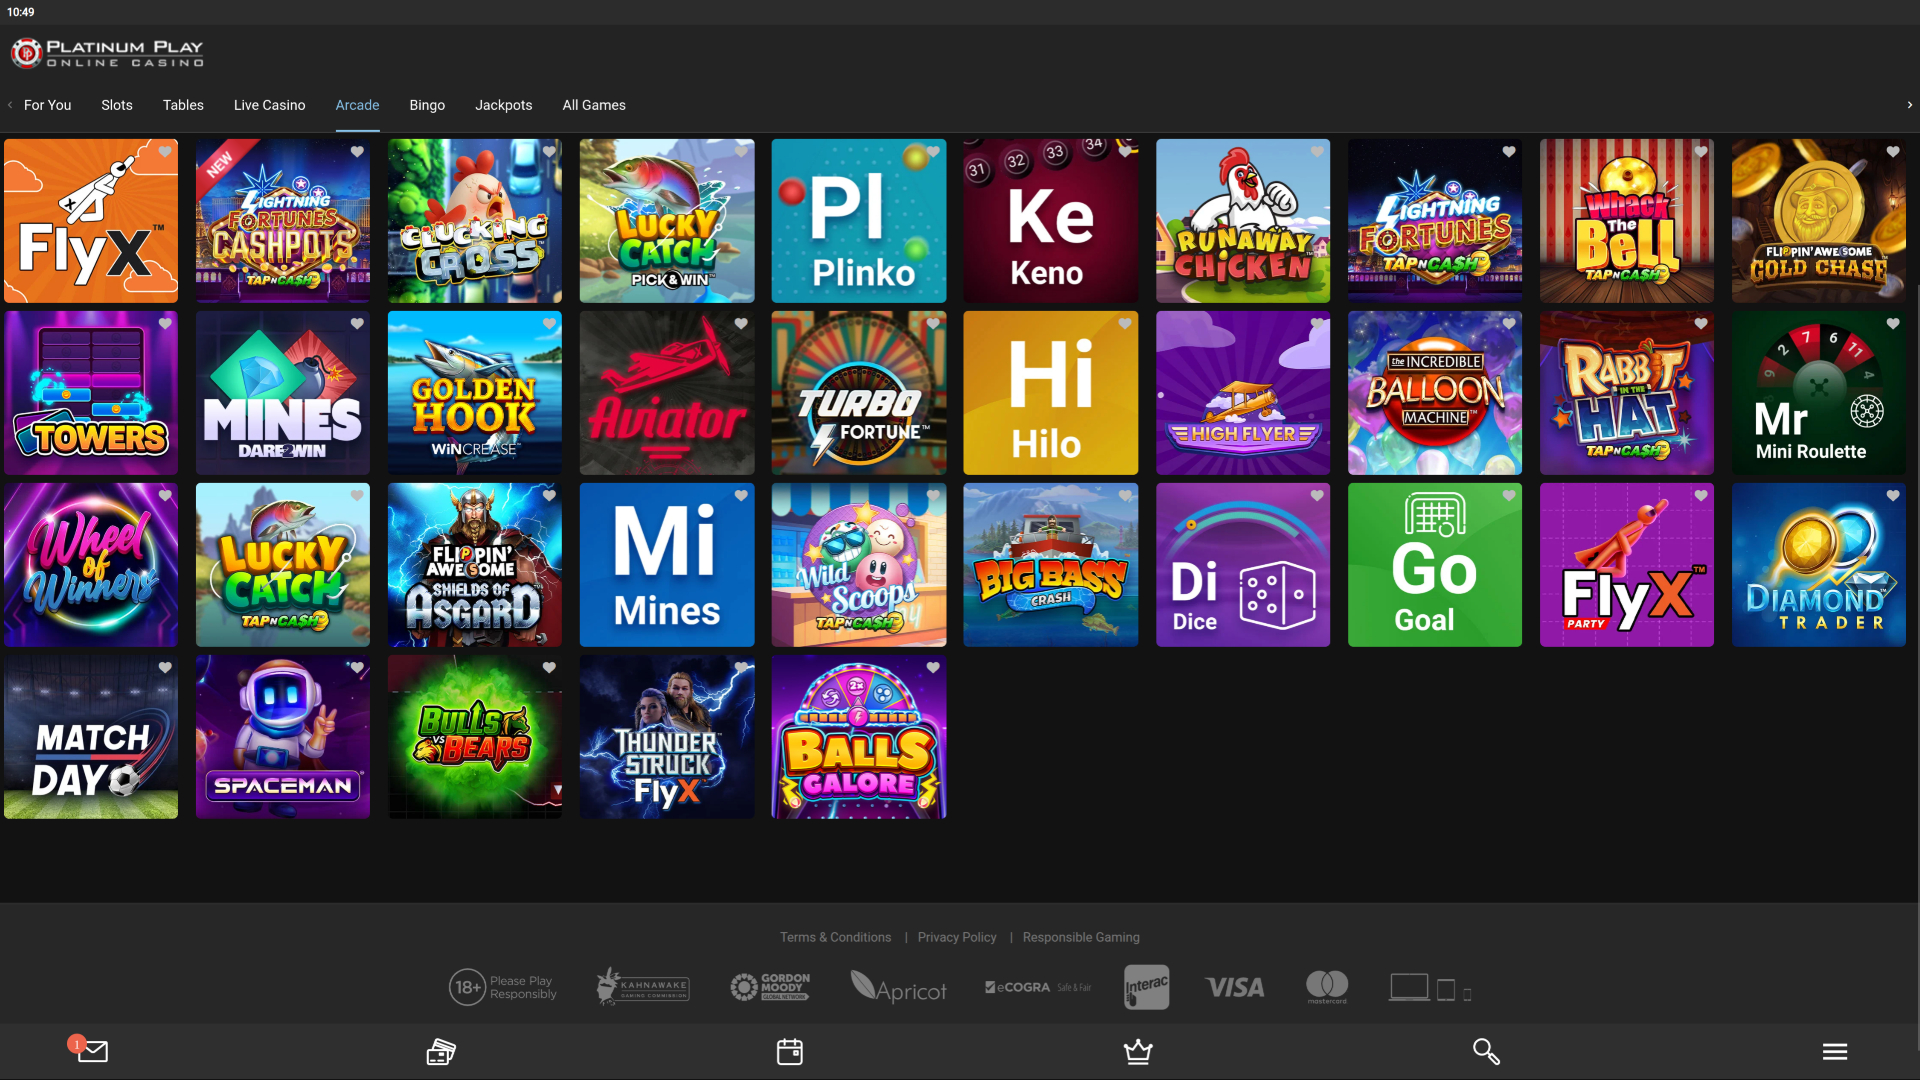Open the promotions calendar icon
Screen dimensions: 1920x1080
point(789,1051)
